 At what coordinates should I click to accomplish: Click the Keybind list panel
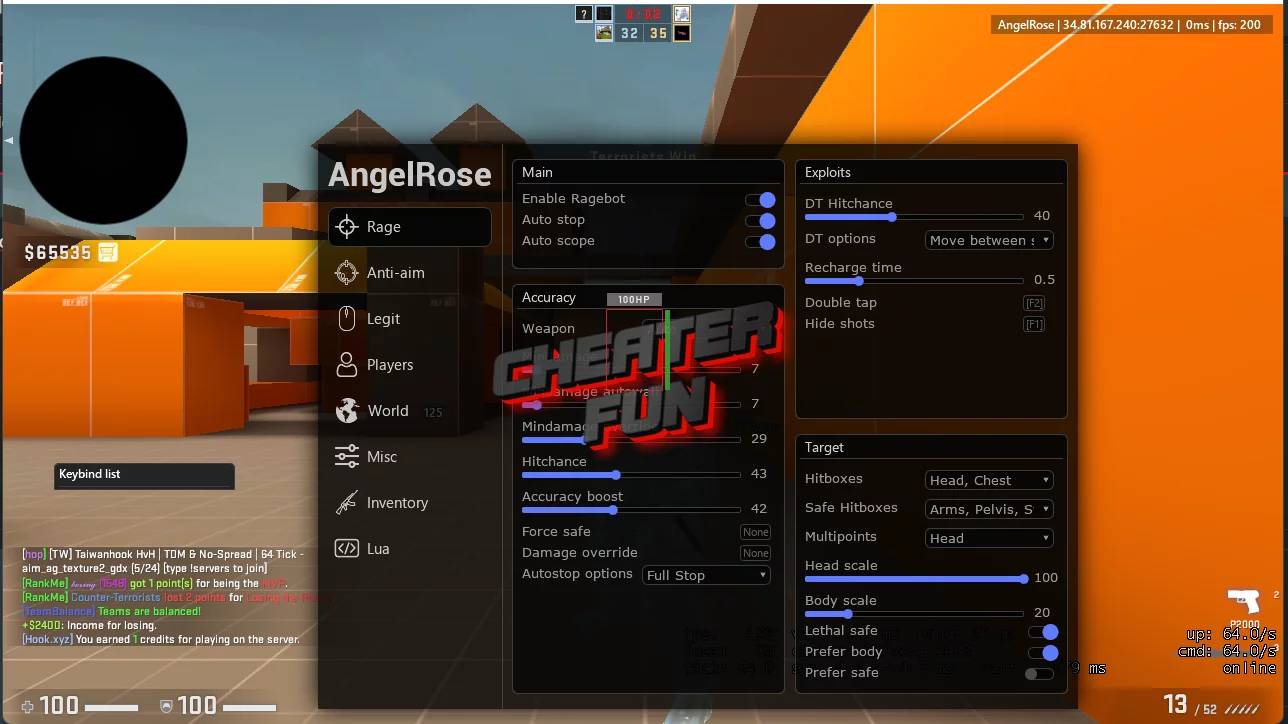coord(143,475)
